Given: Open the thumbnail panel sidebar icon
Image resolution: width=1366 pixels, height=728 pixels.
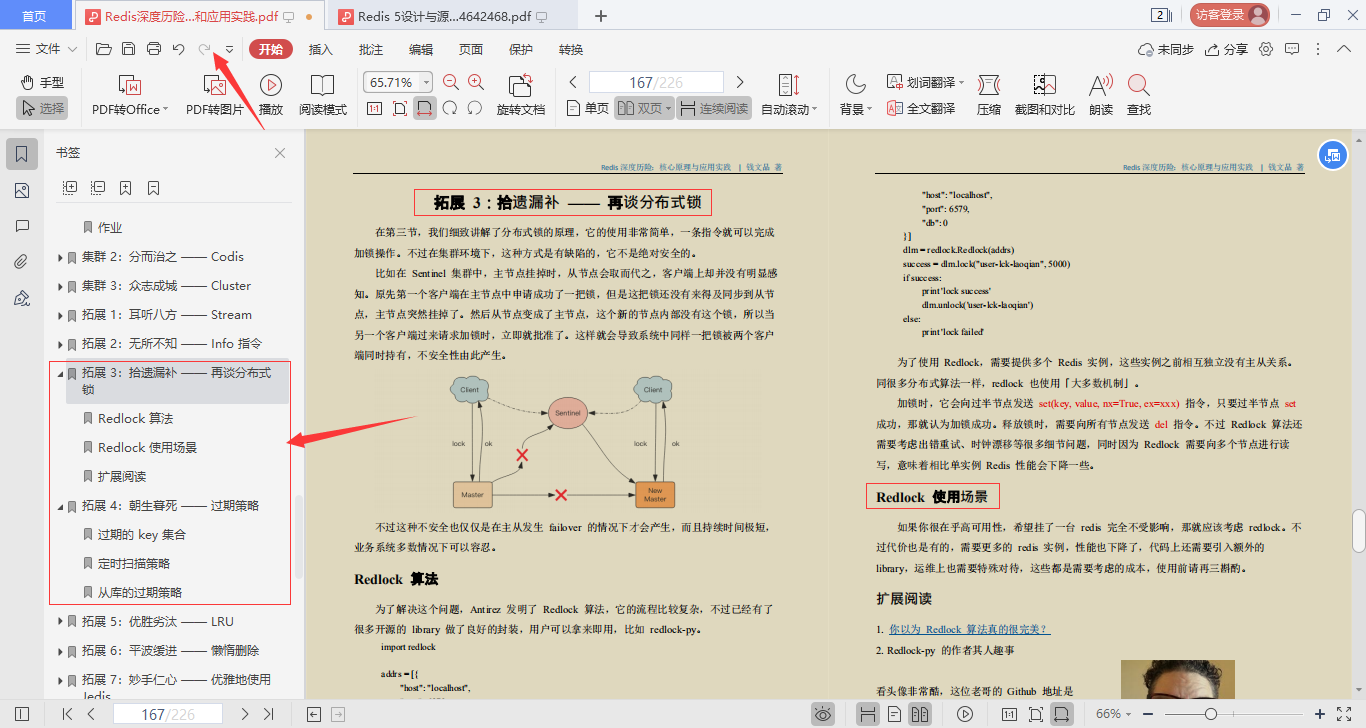Looking at the screenshot, I should pos(22,190).
